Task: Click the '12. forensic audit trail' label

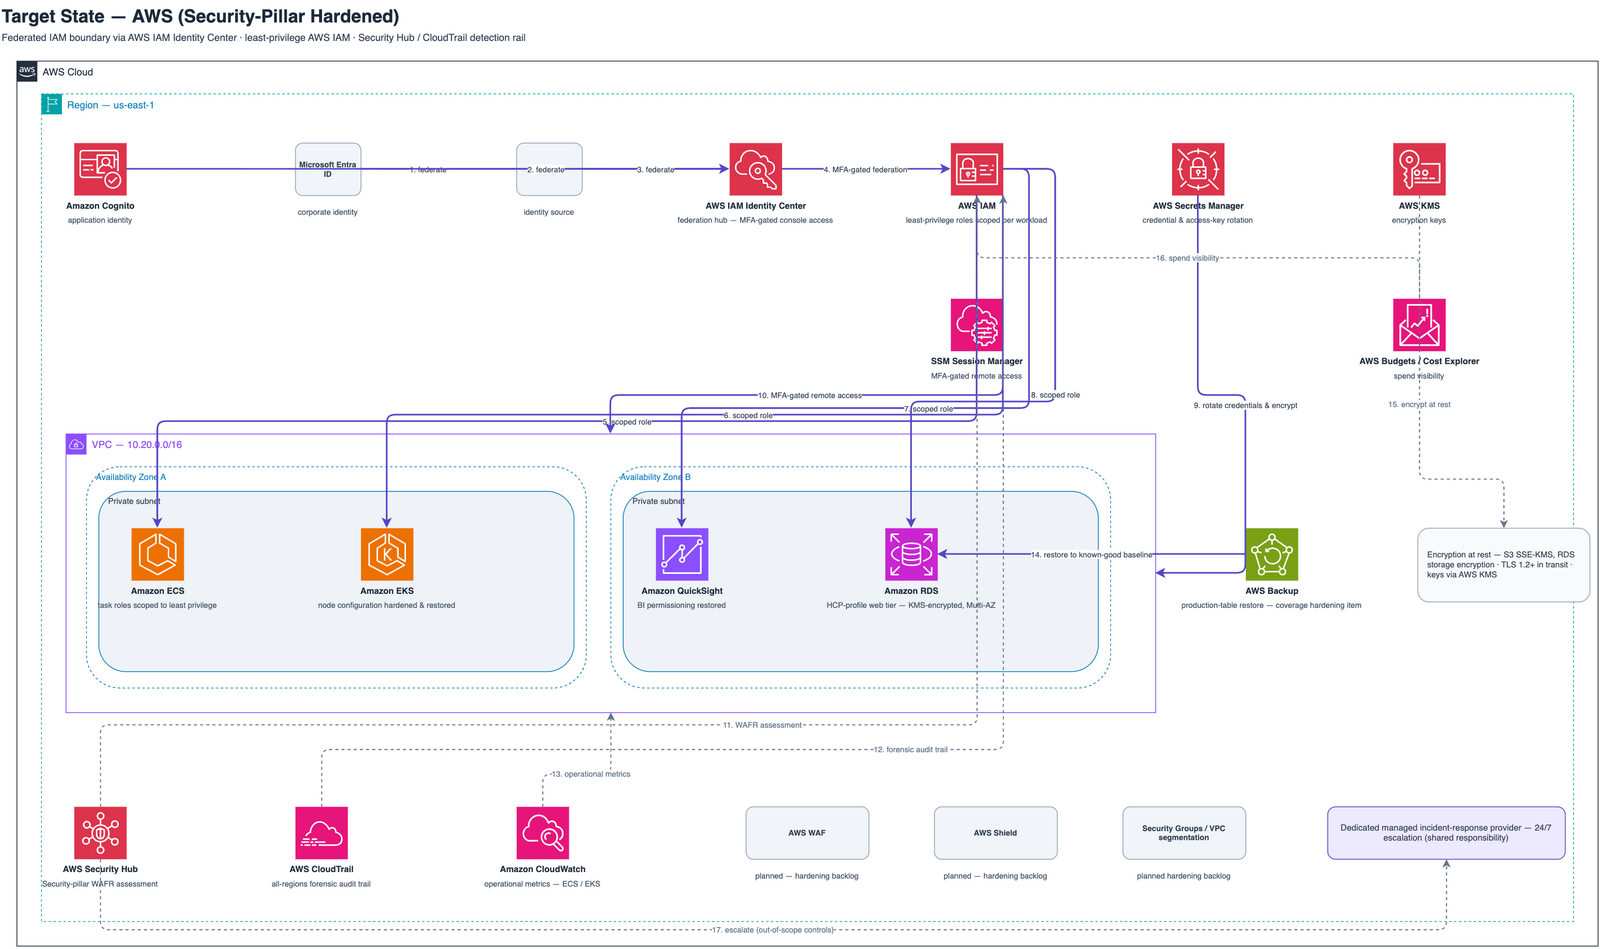Action: coord(909,750)
